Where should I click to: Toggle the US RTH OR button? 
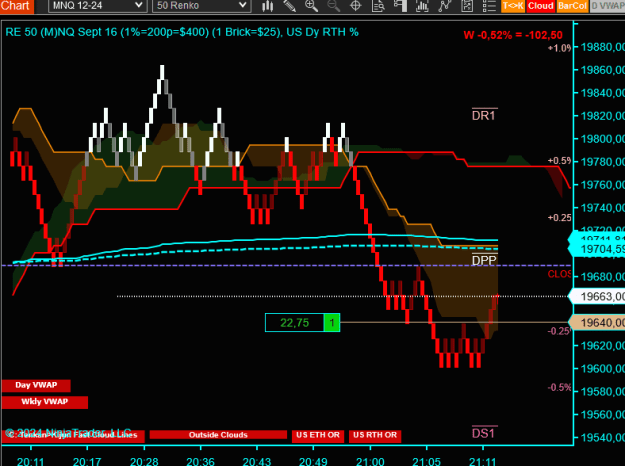click(x=375, y=435)
